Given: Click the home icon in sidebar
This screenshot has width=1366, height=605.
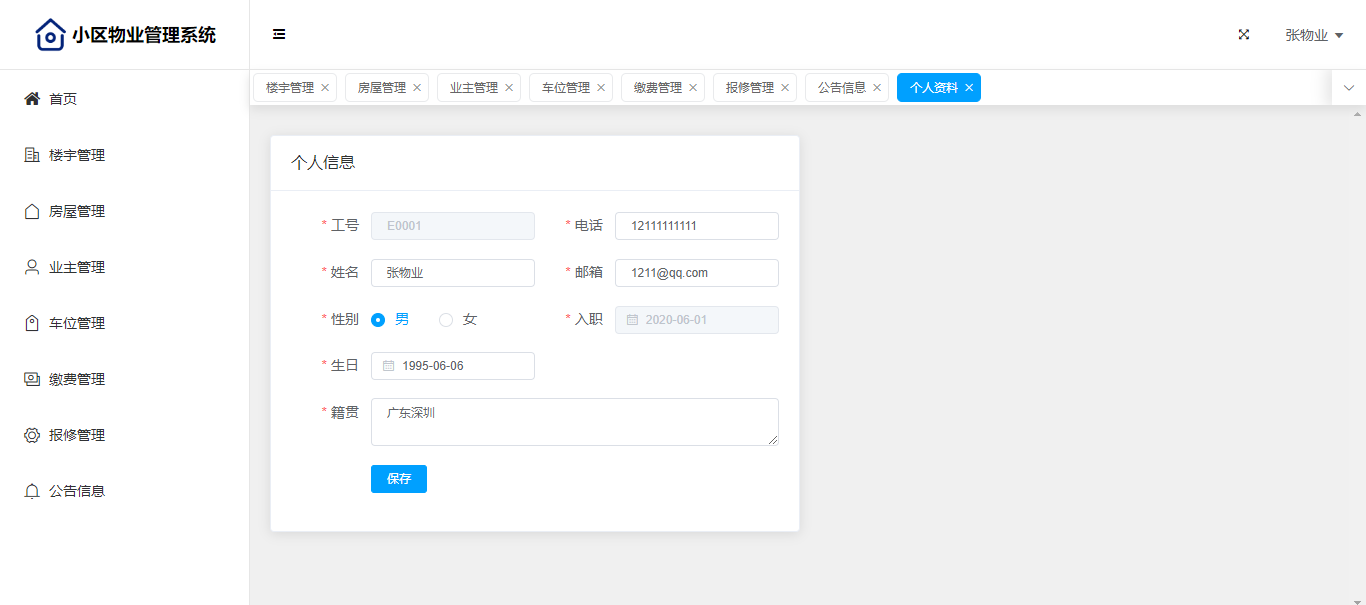Looking at the screenshot, I should (x=32, y=99).
